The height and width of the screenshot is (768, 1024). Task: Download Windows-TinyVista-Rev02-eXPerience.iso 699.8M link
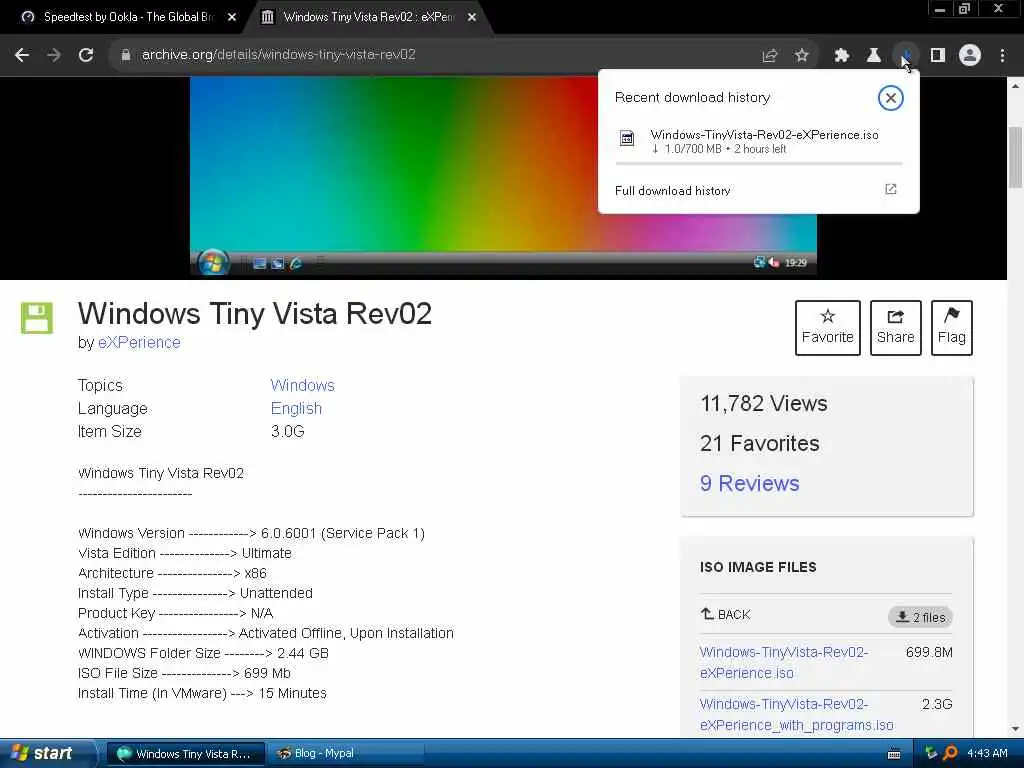pyautogui.click(x=784, y=662)
